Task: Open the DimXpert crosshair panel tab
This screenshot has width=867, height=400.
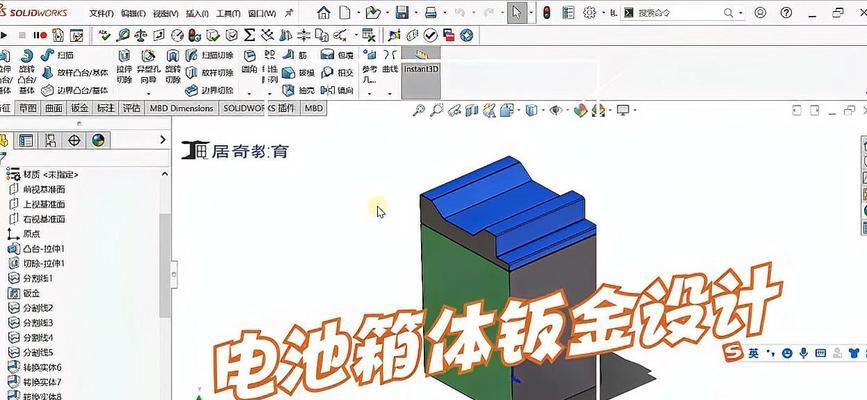Action: coord(74,141)
